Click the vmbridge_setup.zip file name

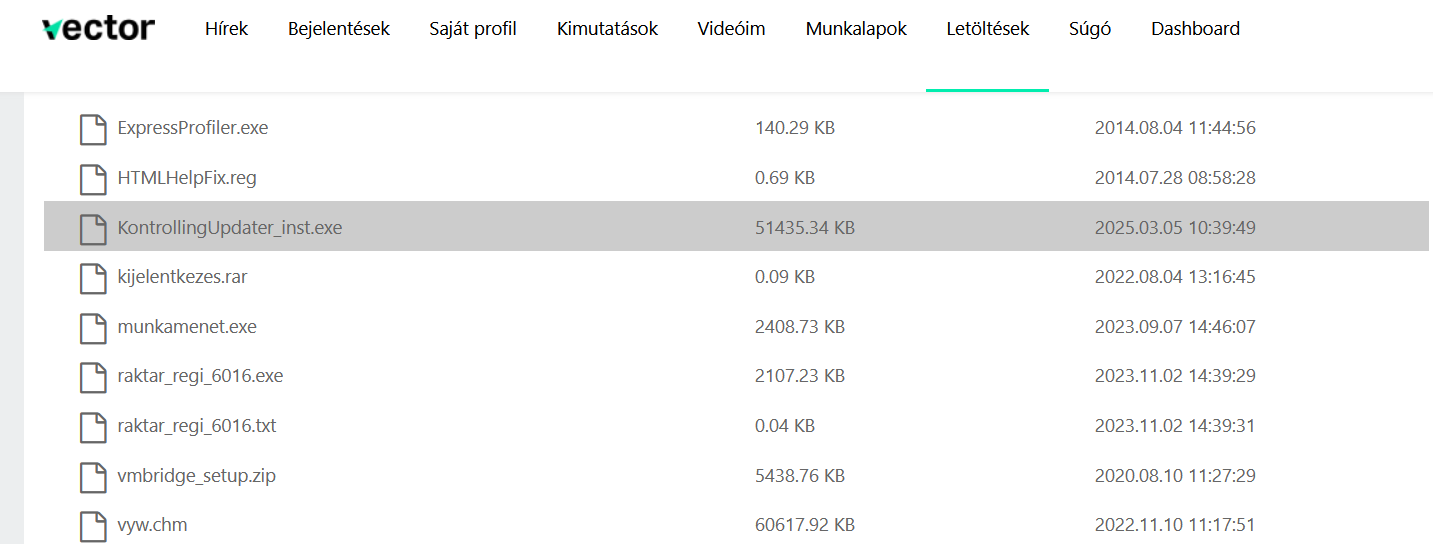pos(196,476)
